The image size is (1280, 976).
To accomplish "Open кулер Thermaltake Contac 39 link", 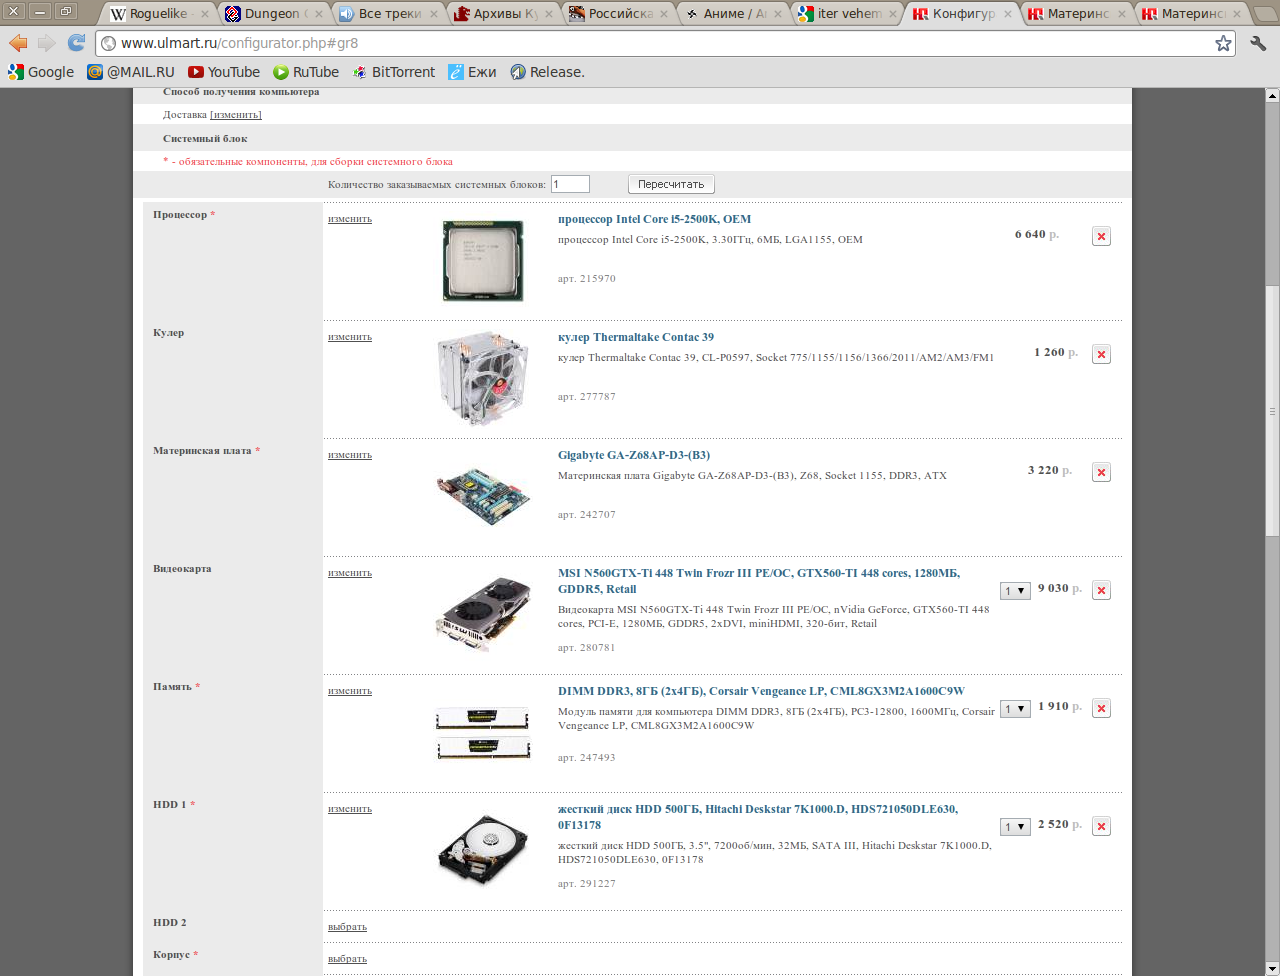I will pyautogui.click(x=636, y=337).
